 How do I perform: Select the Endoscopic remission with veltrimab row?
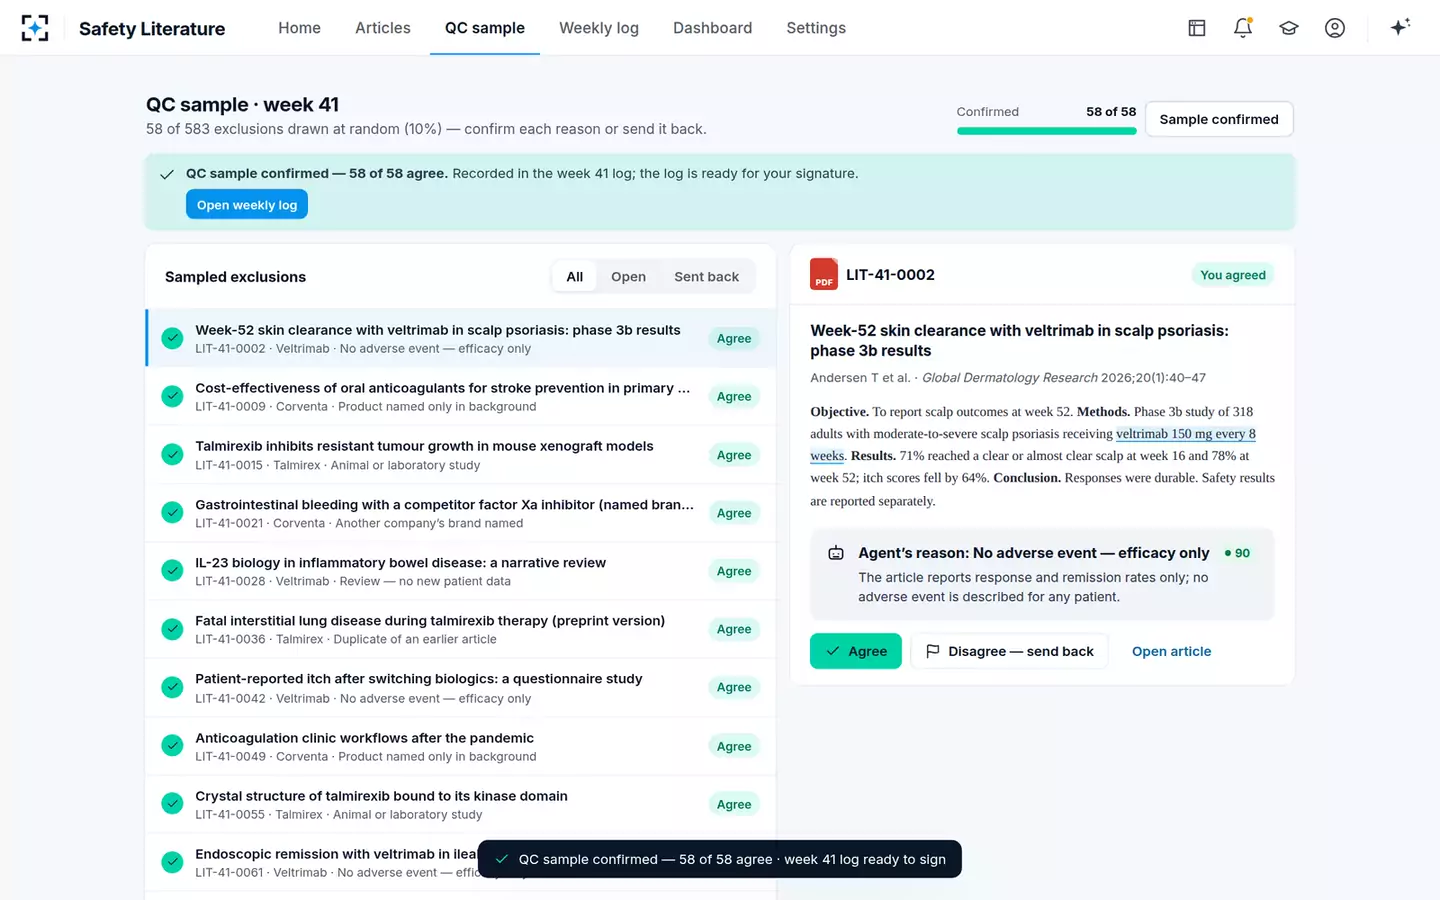(x=461, y=862)
